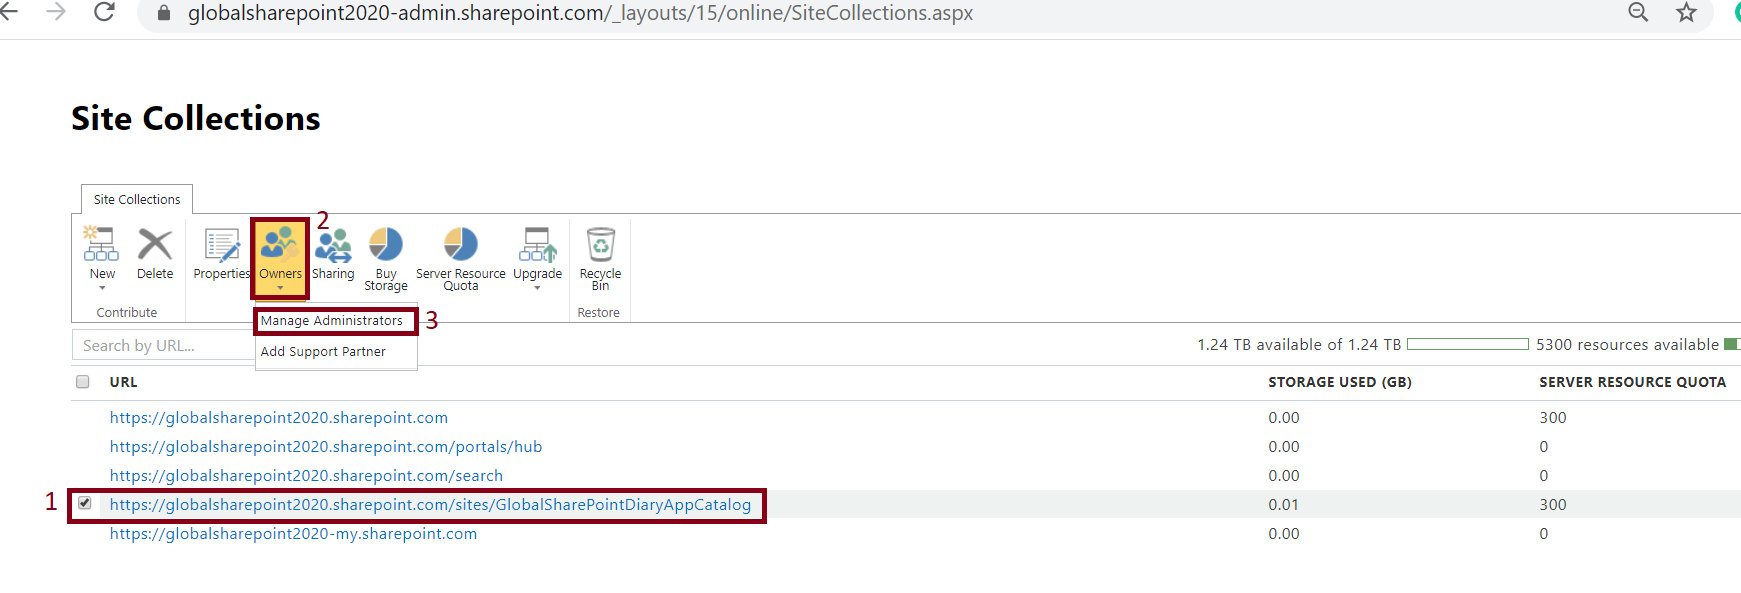Viewport: 1741px width, 593px height.
Task: Click the storage available progress bar
Action: pos(1468,344)
